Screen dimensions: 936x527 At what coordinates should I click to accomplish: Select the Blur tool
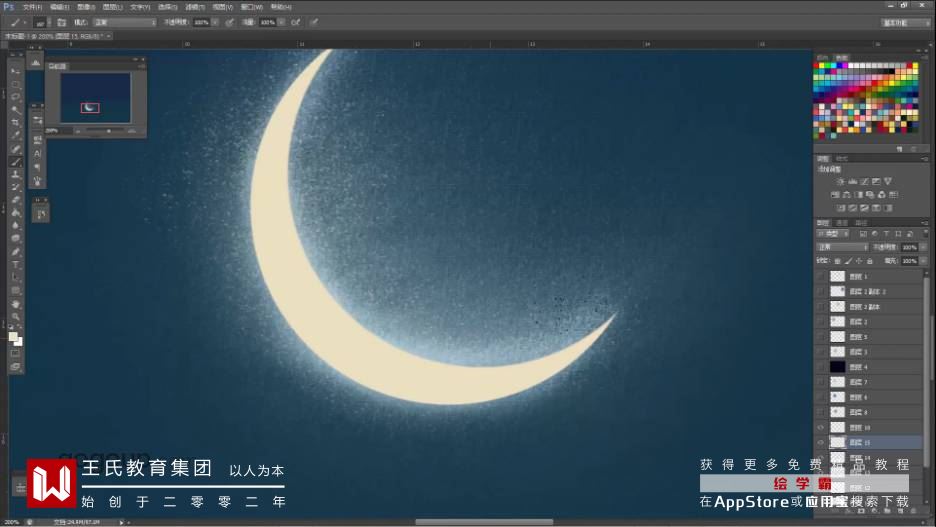[16, 226]
